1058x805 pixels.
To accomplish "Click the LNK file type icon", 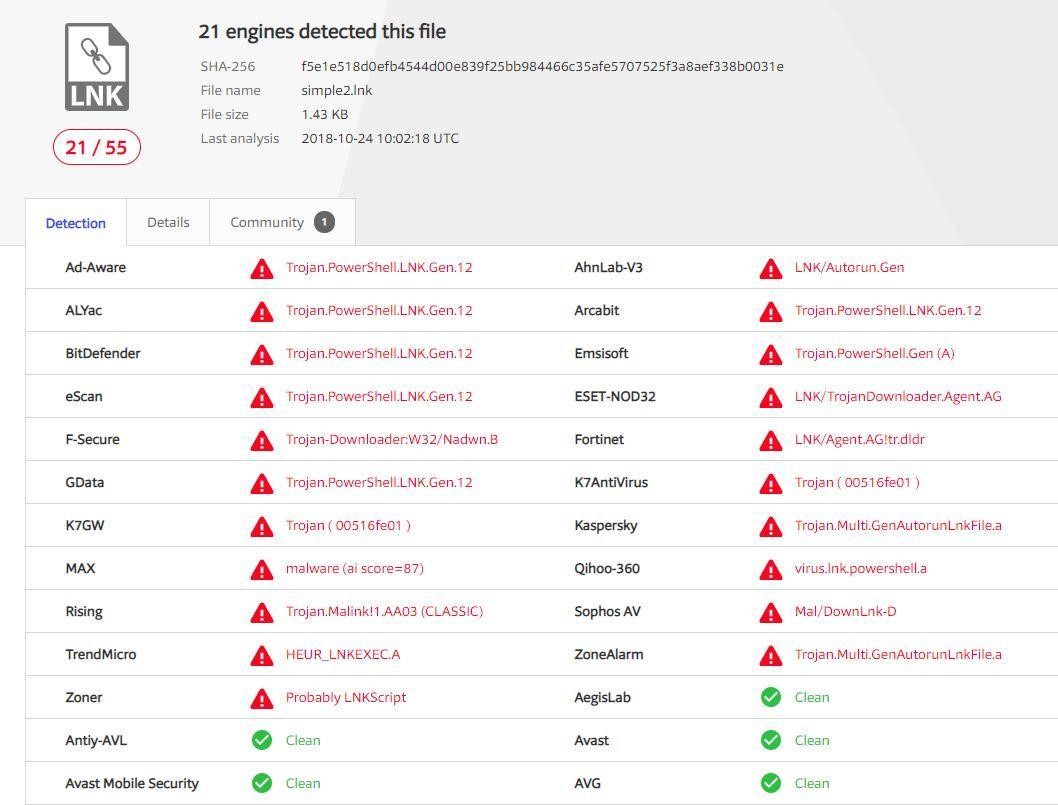I will (96, 67).
